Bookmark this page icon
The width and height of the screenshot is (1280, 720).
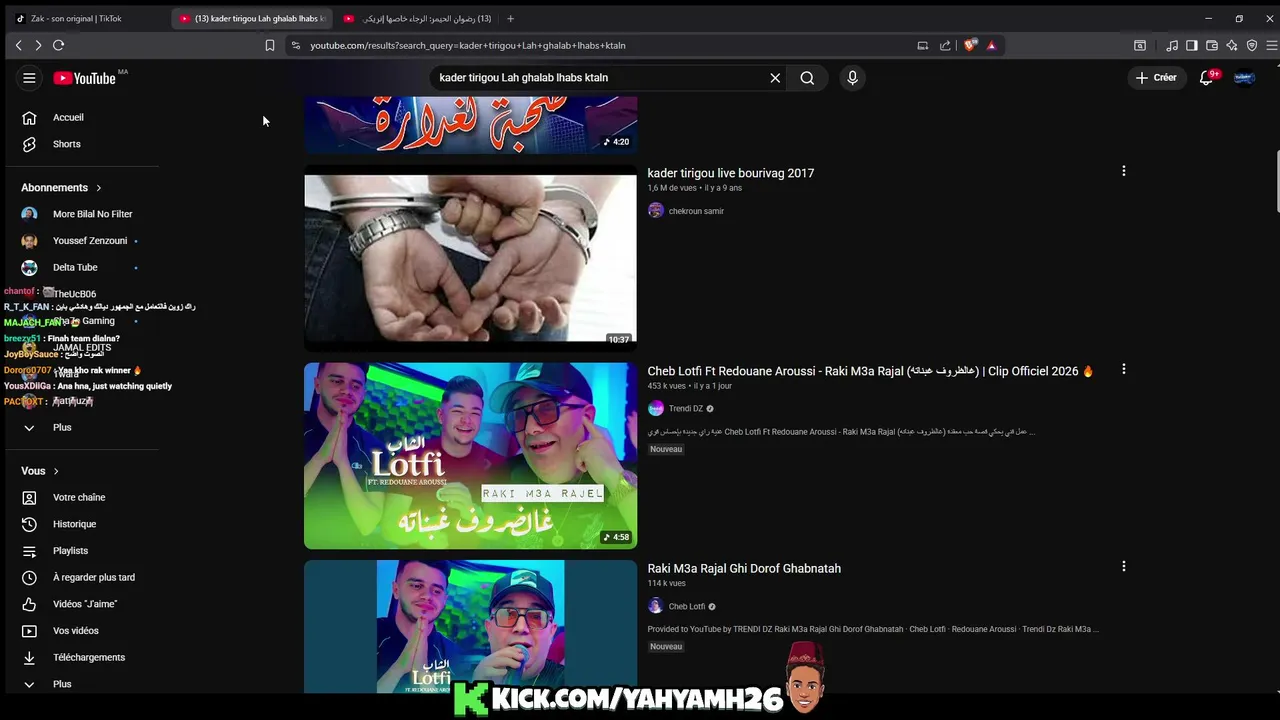pyautogui.click(x=270, y=45)
